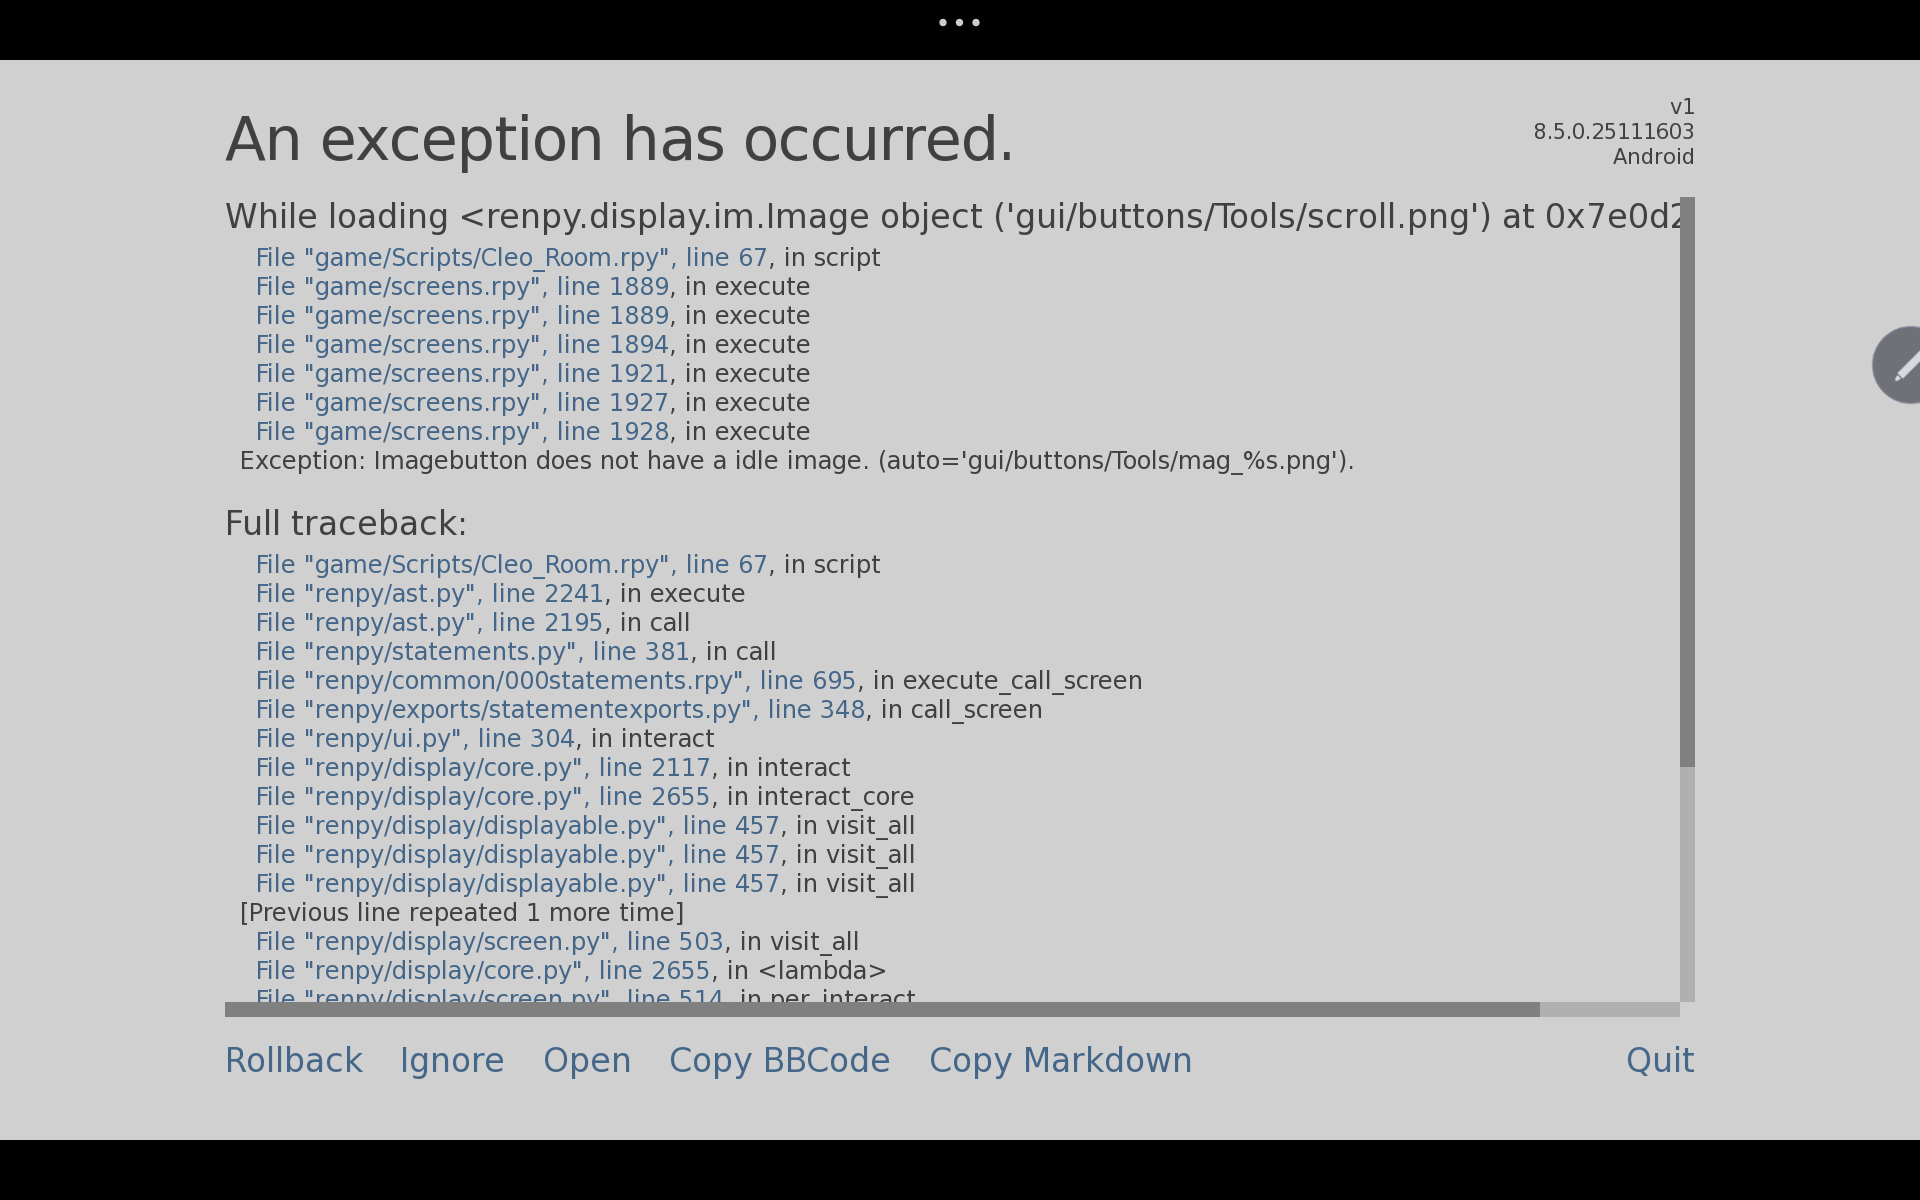Open the three-dot overflow menu at top
The width and height of the screenshot is (1920, 1200).
point(959,22)
